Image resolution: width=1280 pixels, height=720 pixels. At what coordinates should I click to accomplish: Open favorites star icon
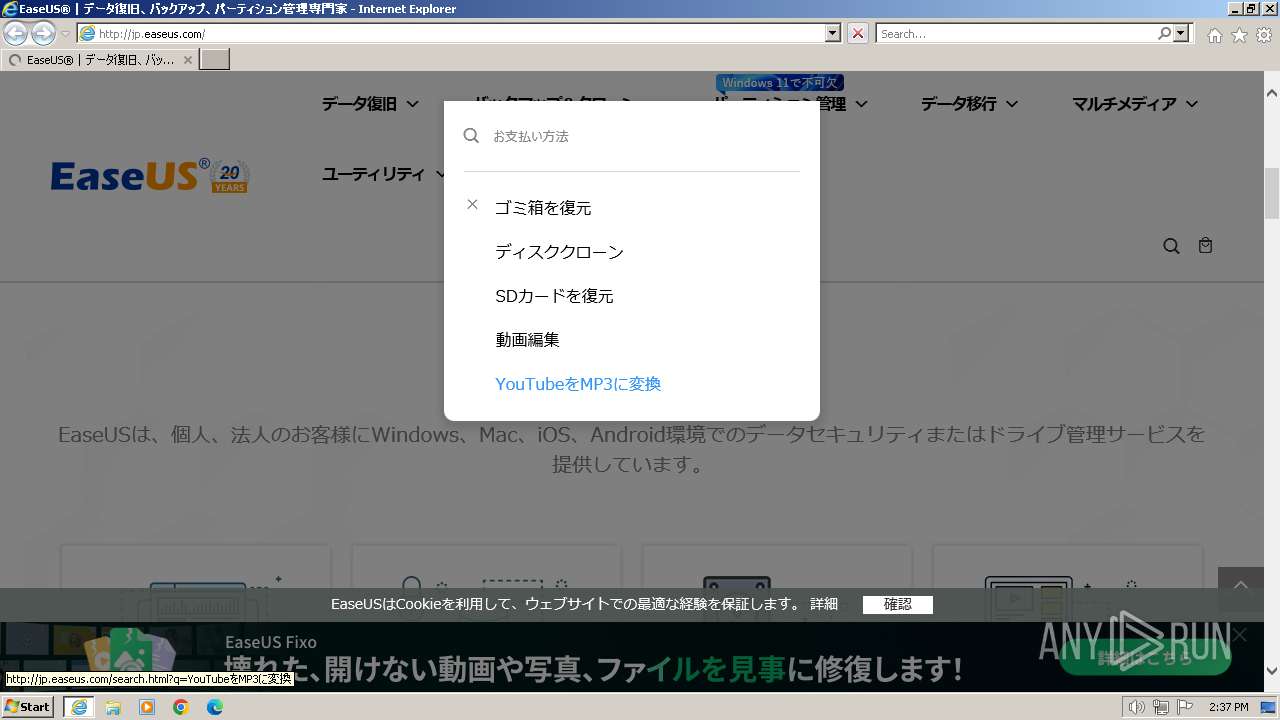pos(1239,34)
